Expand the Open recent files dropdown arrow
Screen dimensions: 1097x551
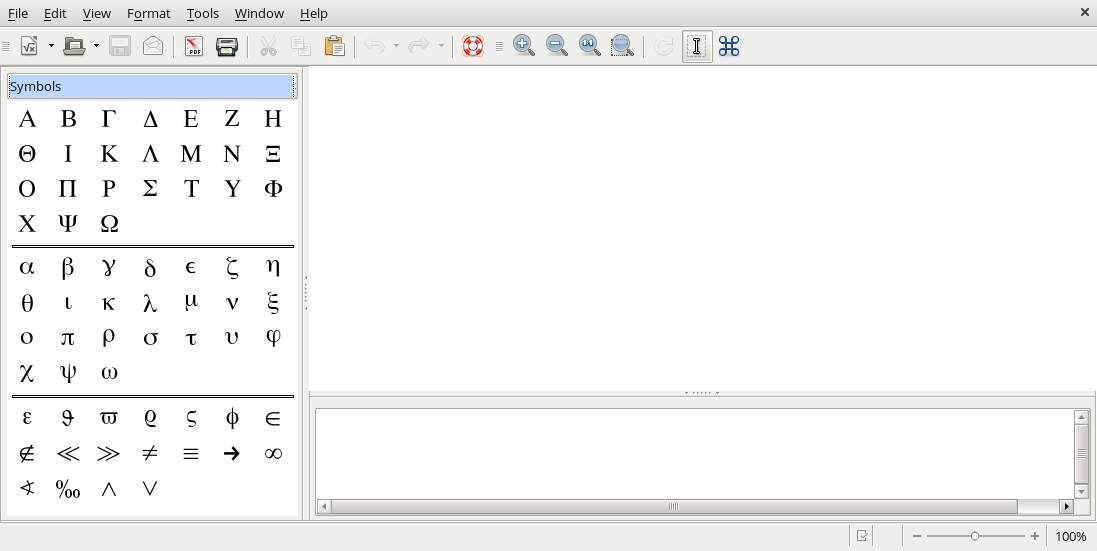point(96,46)
